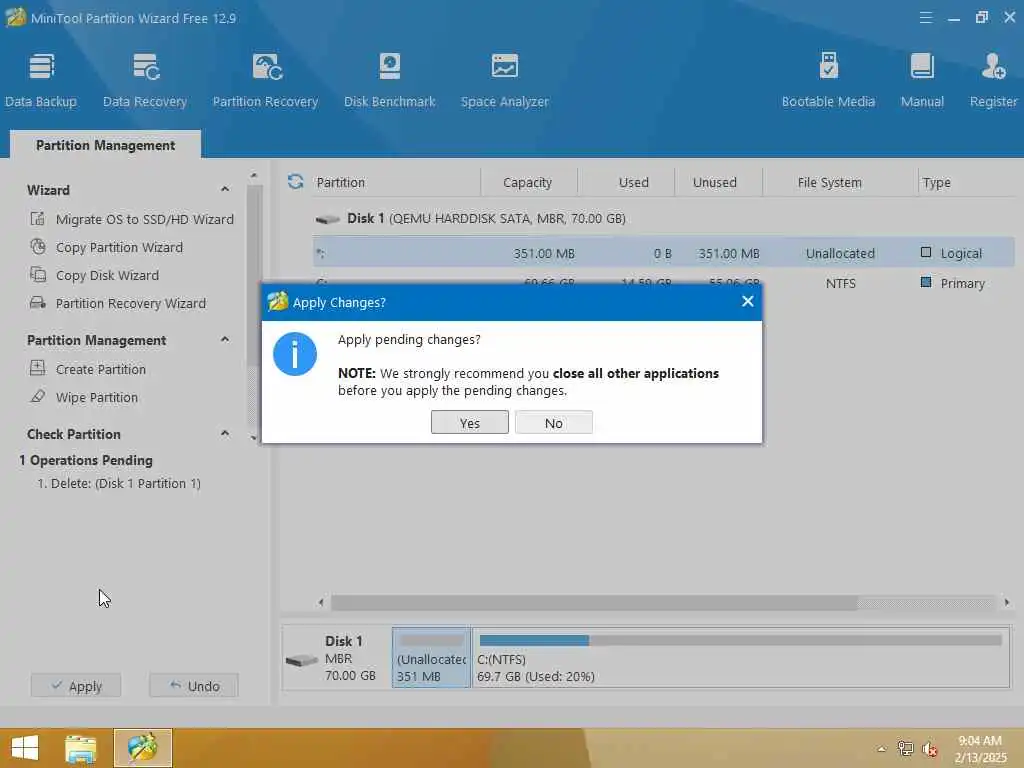Select pending operation Delete Disk 1 Partition 1
Screen dimensions: 1024x768
click(119, 483)
